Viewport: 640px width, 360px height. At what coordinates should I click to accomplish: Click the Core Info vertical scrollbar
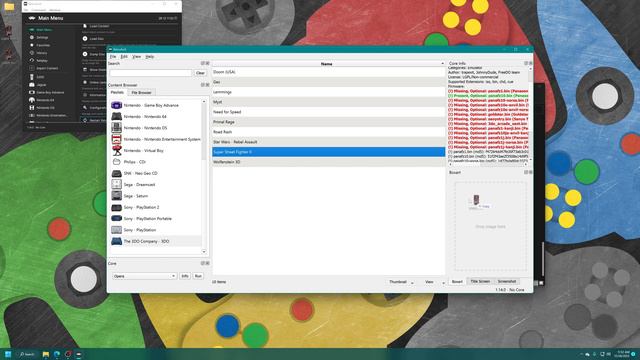click(x=531, y=114)
